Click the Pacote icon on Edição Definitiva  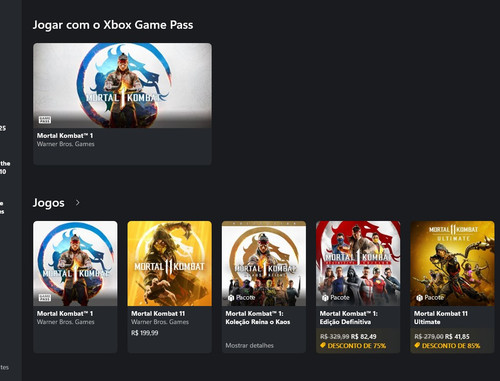point(325,298)
